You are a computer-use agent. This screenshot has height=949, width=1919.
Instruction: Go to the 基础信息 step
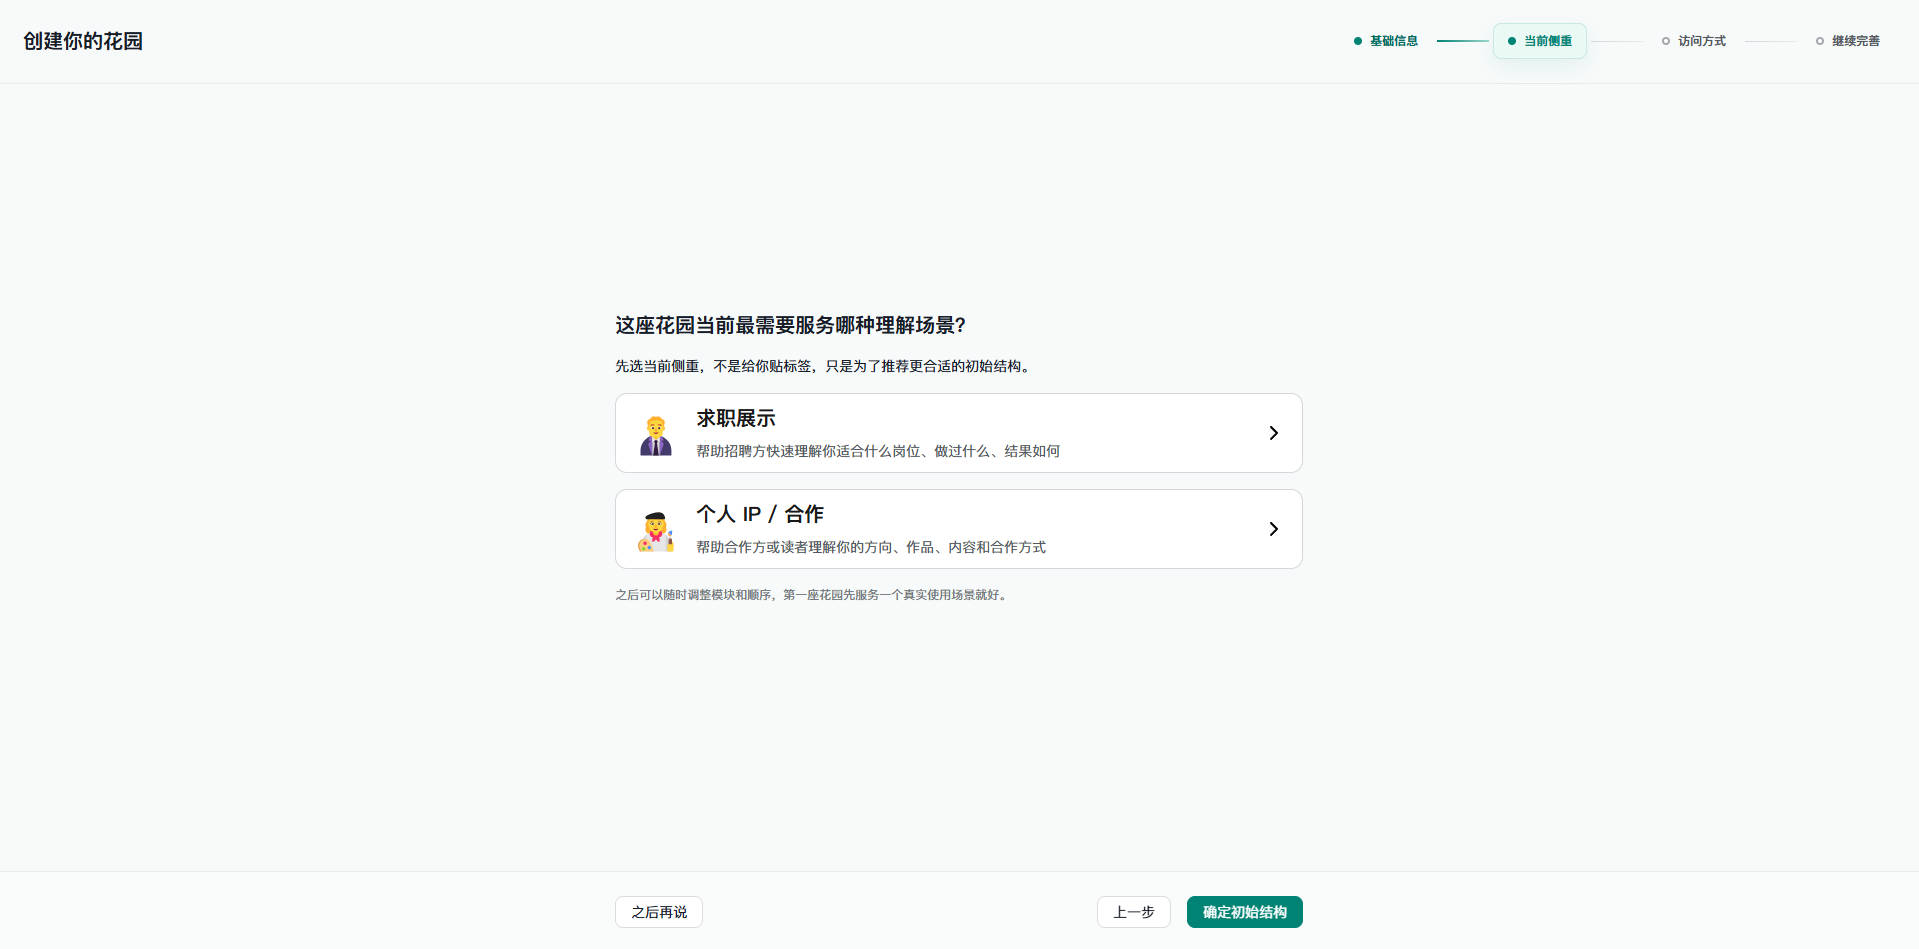click(1386, 41)
